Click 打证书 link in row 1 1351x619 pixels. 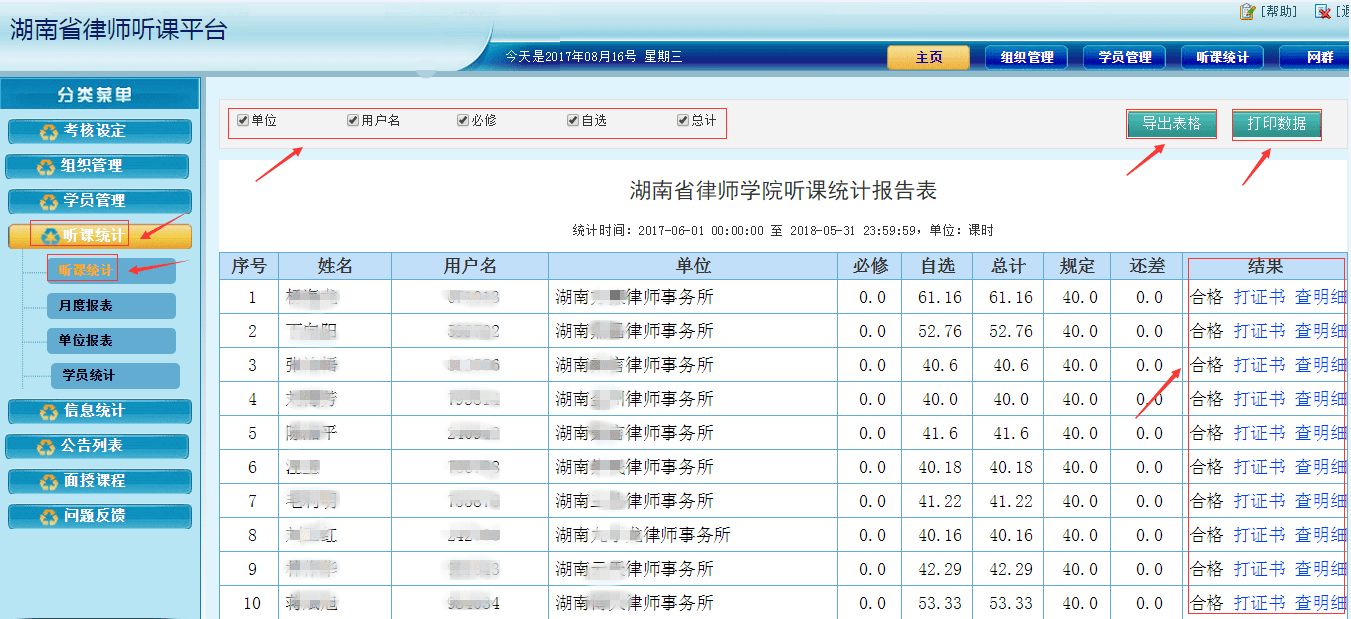[1259, 297]
